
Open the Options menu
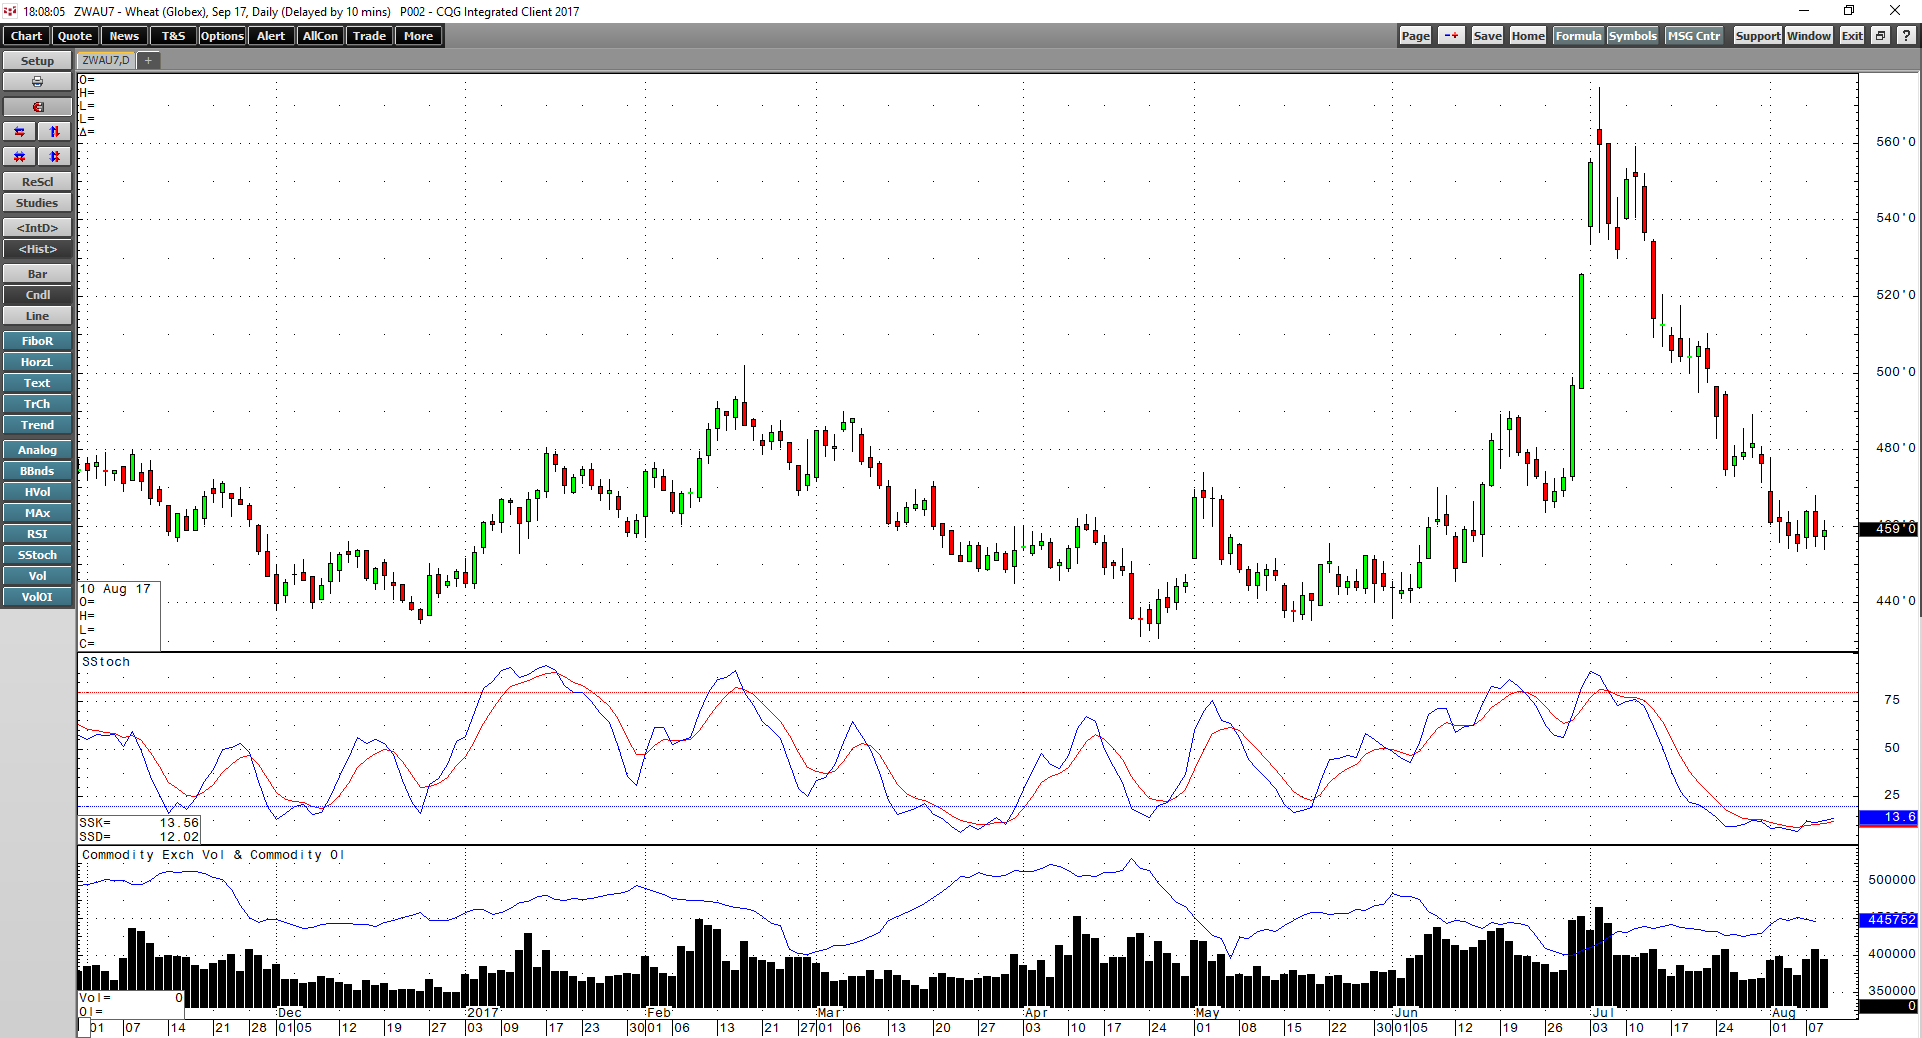pyautogui.click(x=222, y=36)
